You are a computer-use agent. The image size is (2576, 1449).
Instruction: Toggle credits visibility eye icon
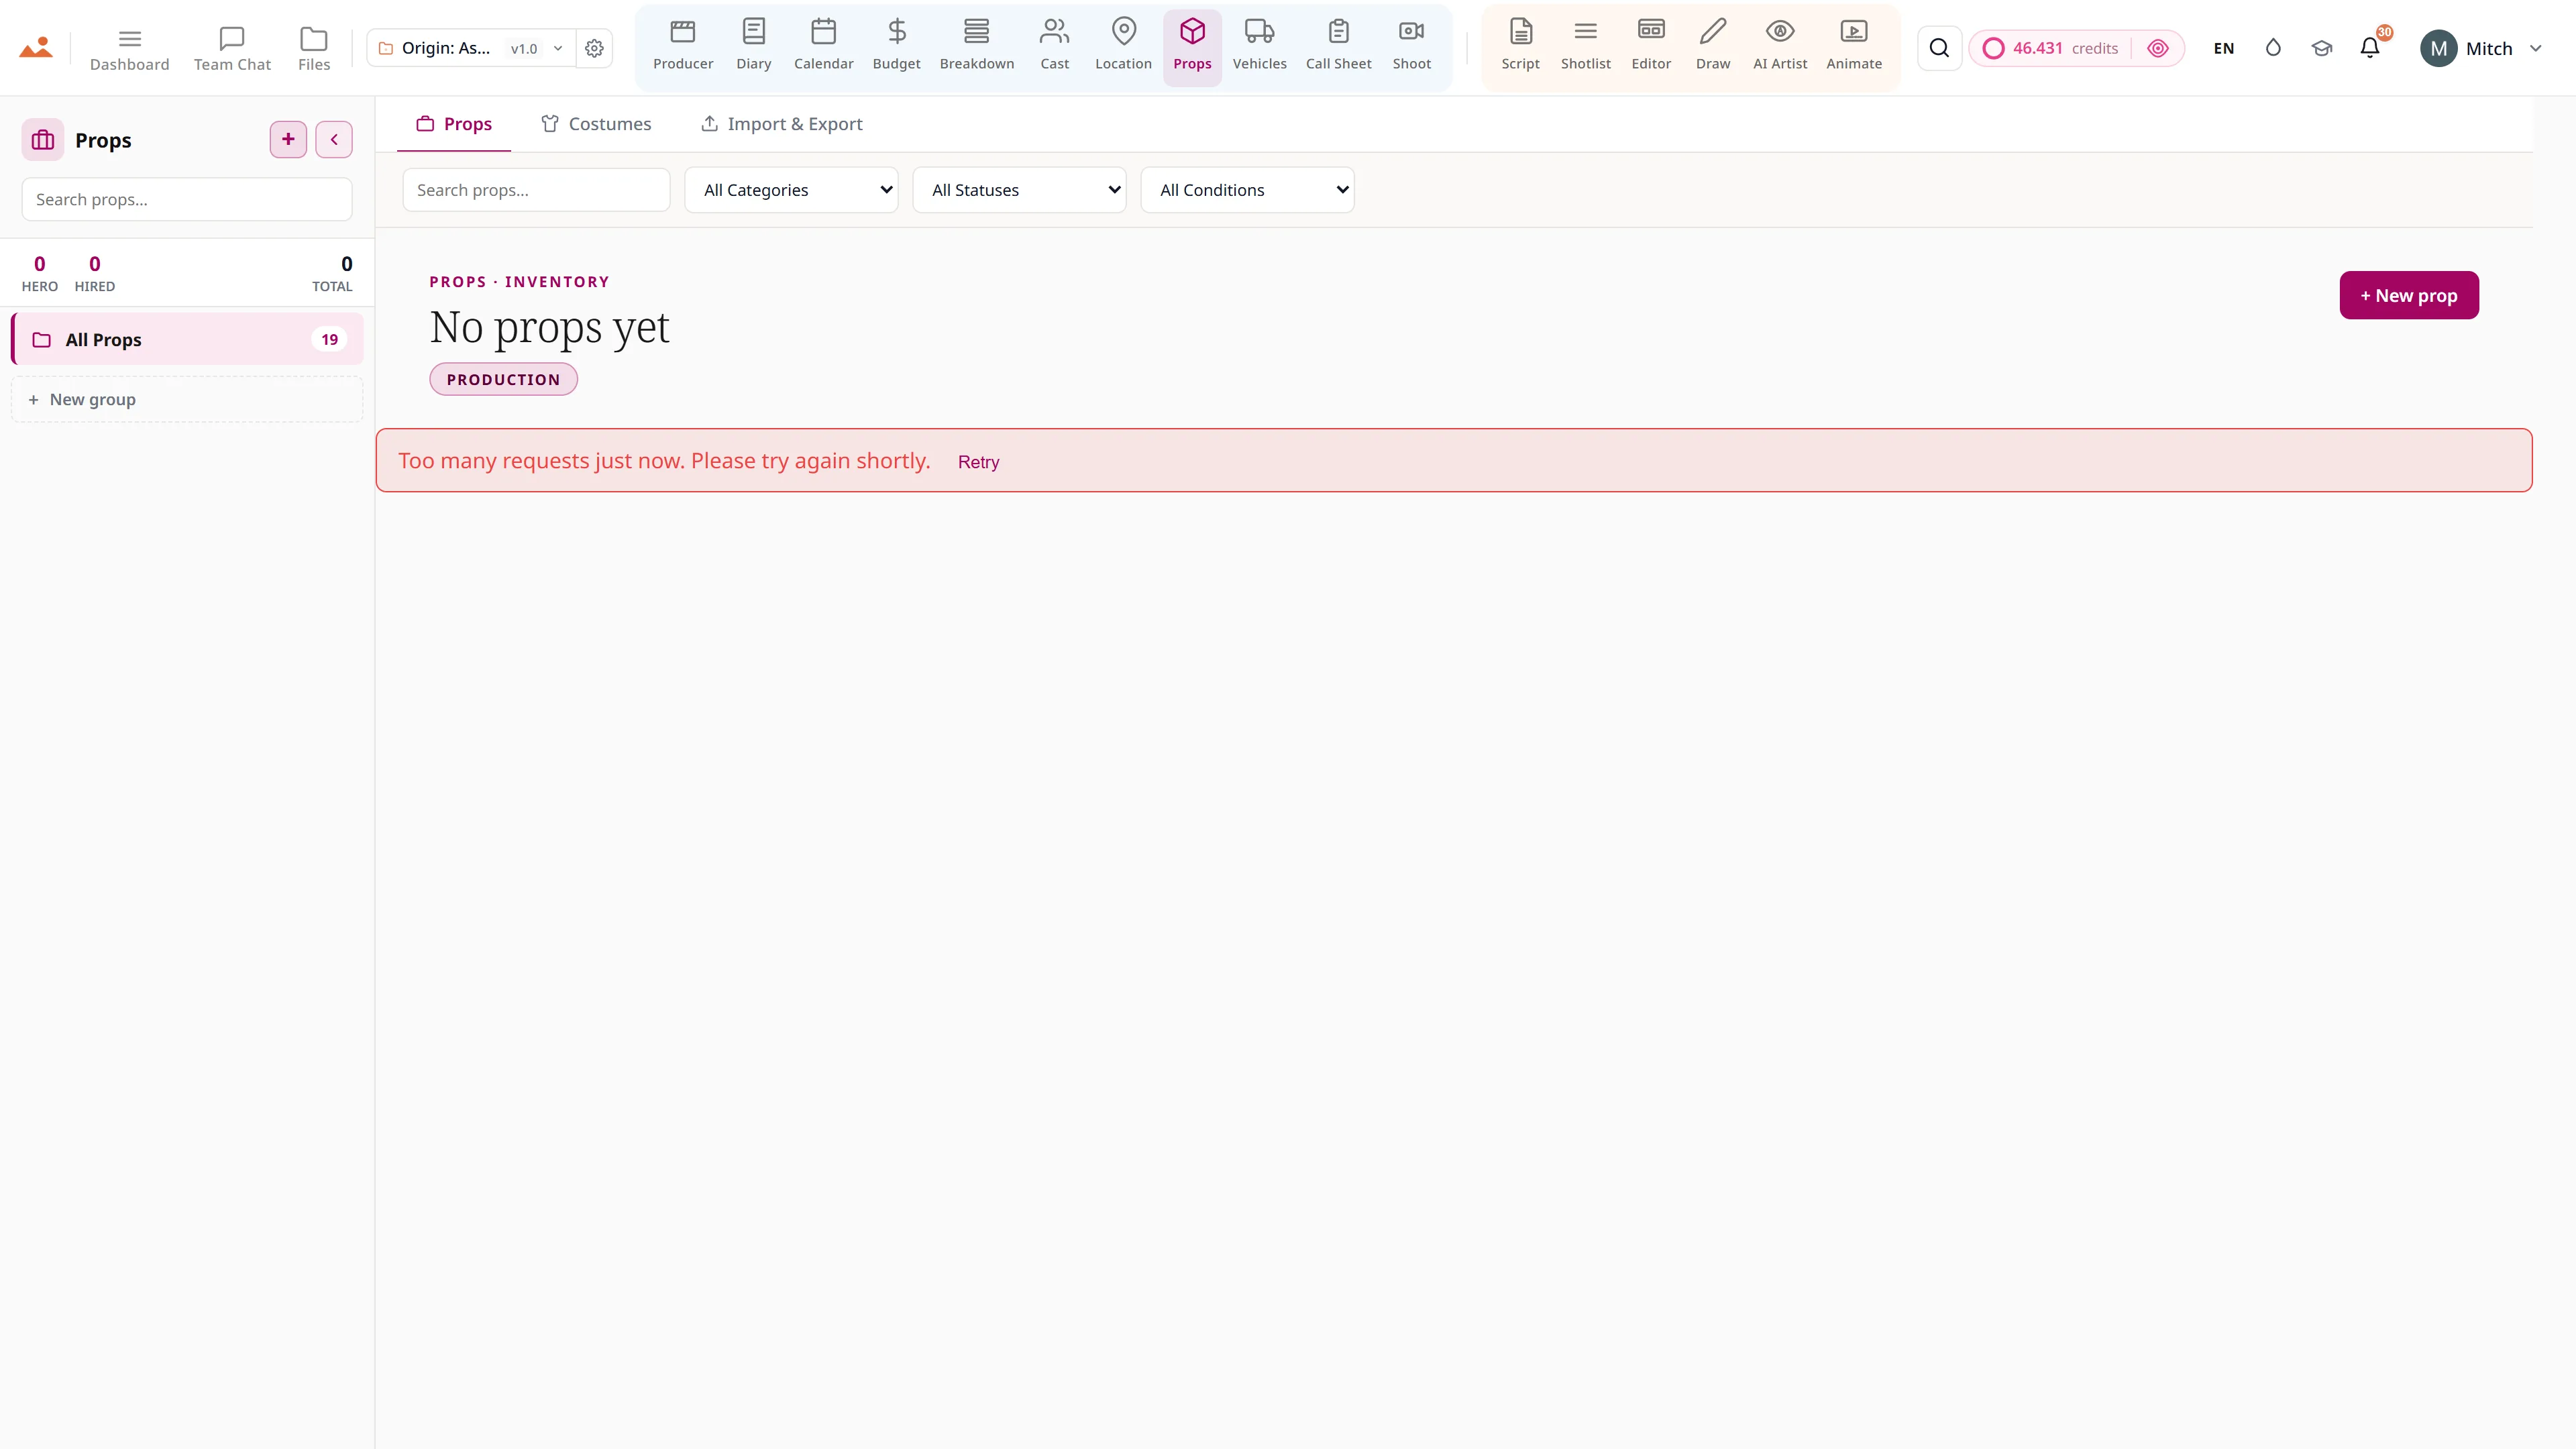[2157, 48]
